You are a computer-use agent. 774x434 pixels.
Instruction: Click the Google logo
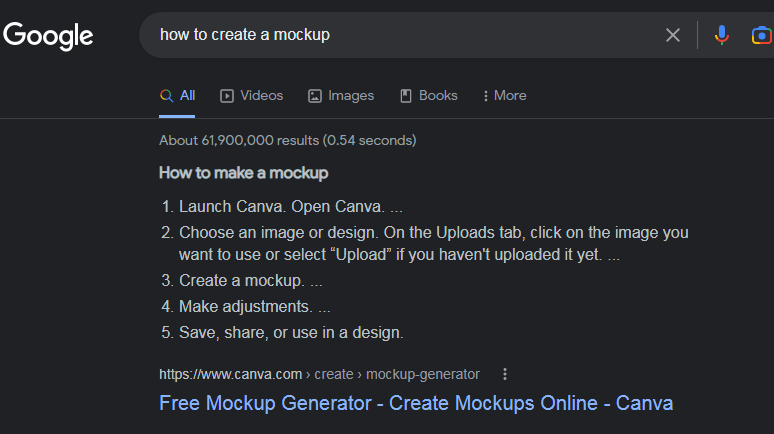pos(48,36)
